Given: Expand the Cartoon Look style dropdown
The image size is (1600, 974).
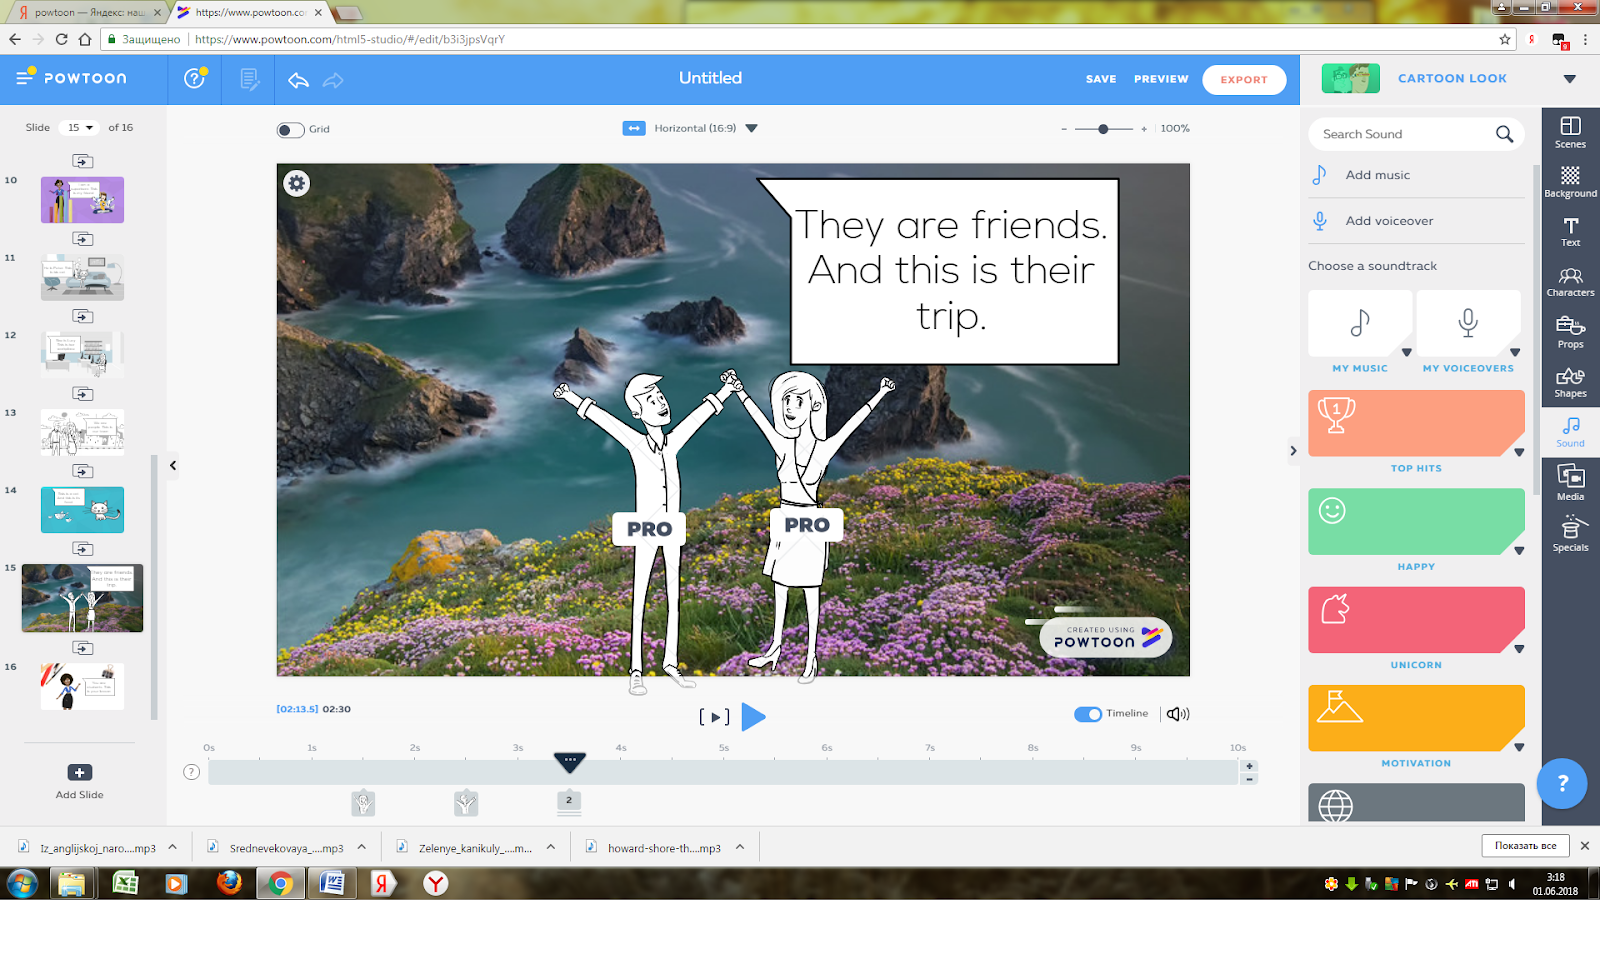Looking at the screenshot, I should [1569, 79].
